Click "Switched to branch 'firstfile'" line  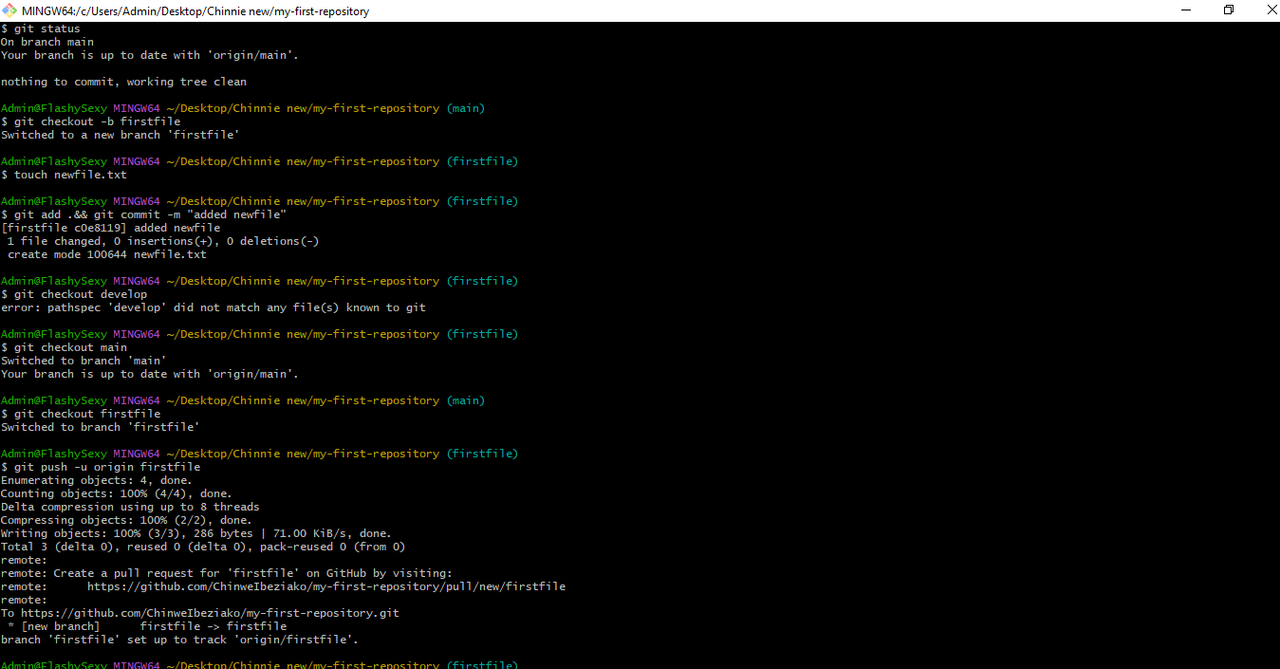click(x=100, y=427)
